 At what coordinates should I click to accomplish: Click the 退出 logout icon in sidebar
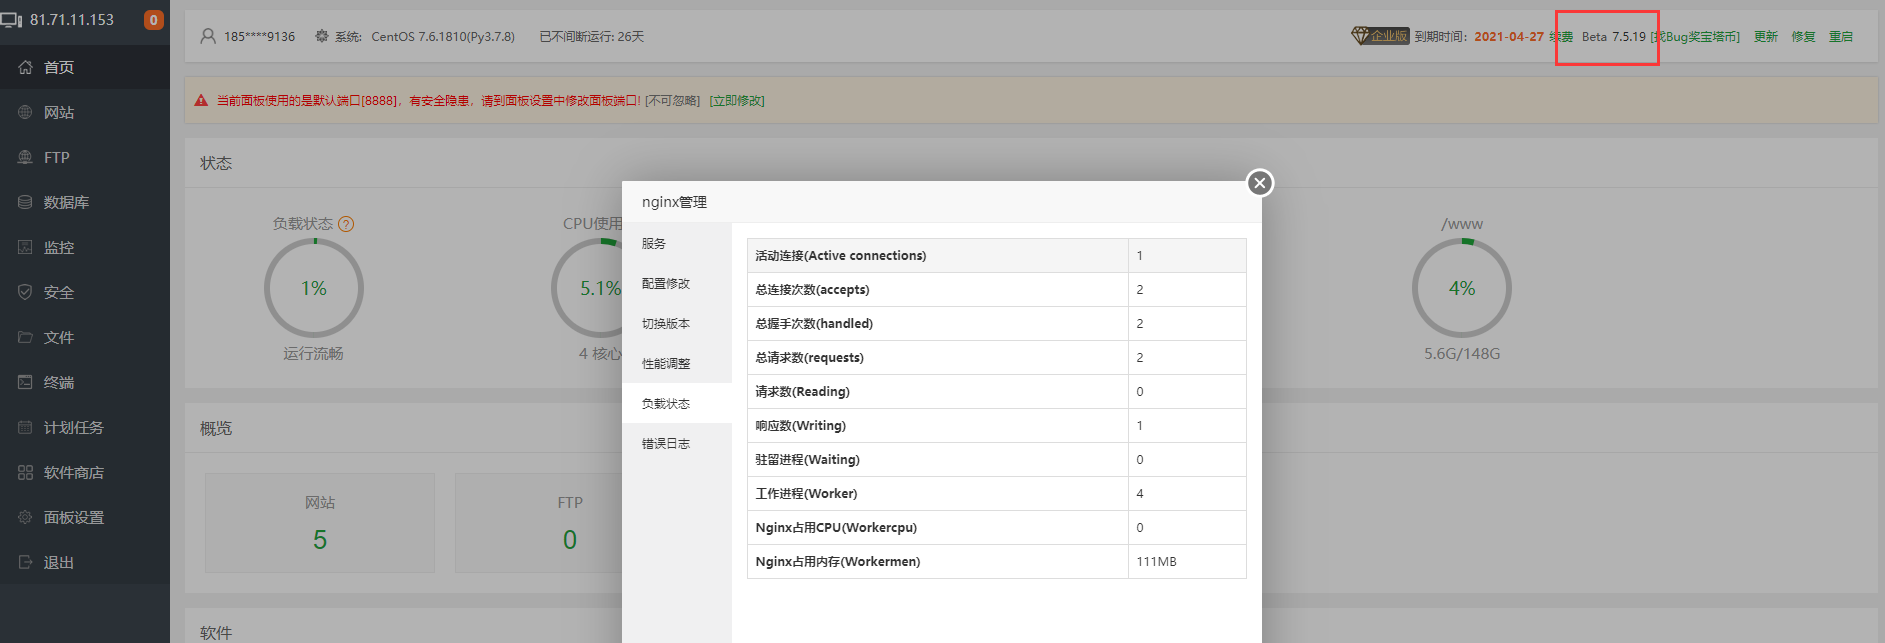click(x=25, y=562)
